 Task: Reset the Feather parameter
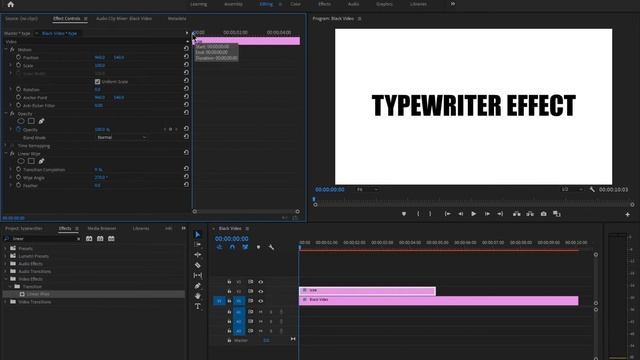[186, 185]
